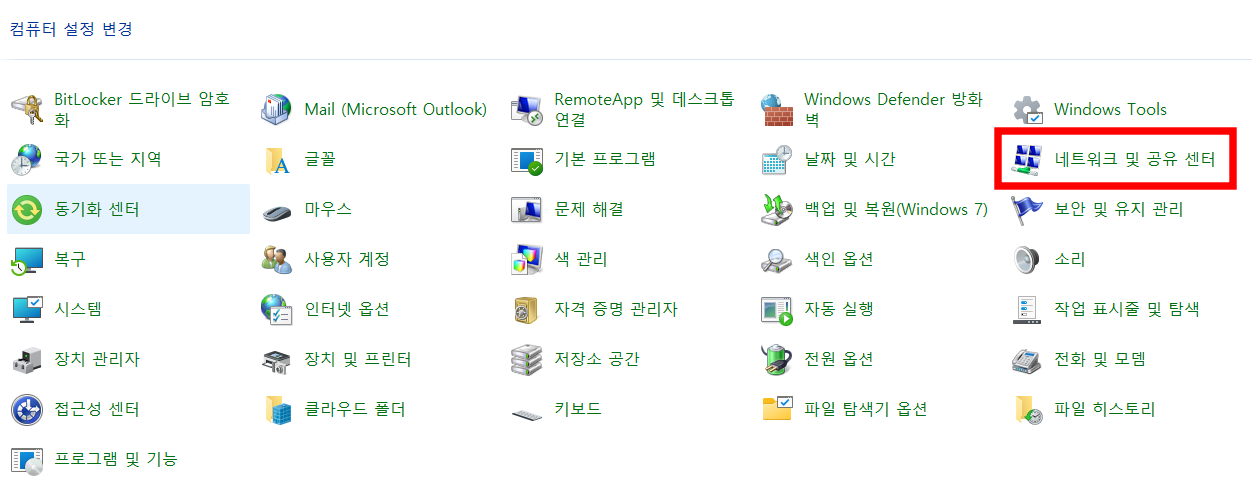Click the 접근성 센터 blue circle icon
Screen dimensions: 1252x495
pyautogui.click(x=27, y=409)
